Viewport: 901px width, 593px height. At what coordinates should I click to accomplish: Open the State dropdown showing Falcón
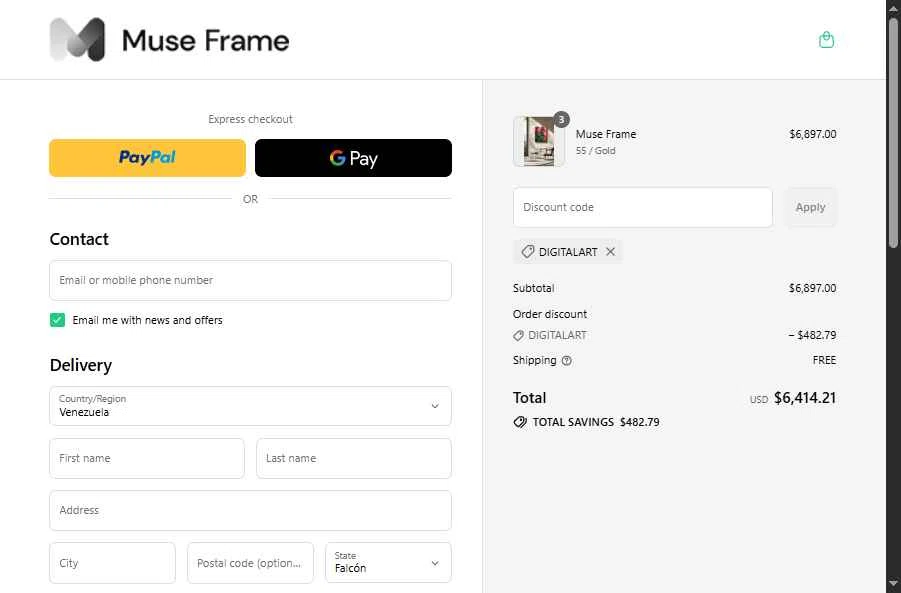point(388,563)
